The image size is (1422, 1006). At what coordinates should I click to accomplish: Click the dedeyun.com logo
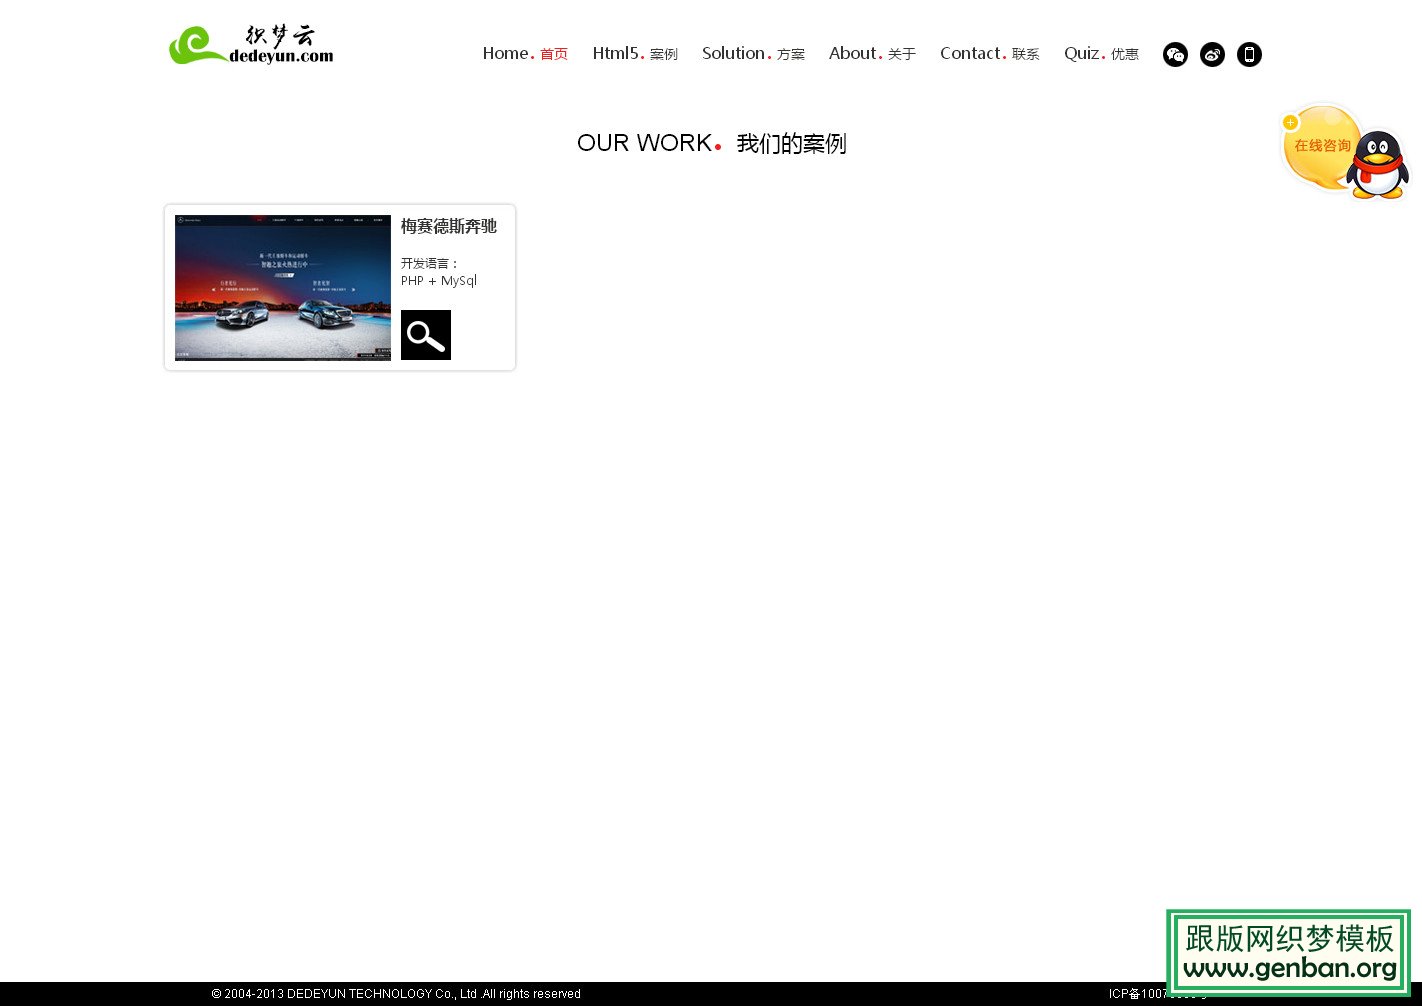pyautogui.click(x=251, y=45)
